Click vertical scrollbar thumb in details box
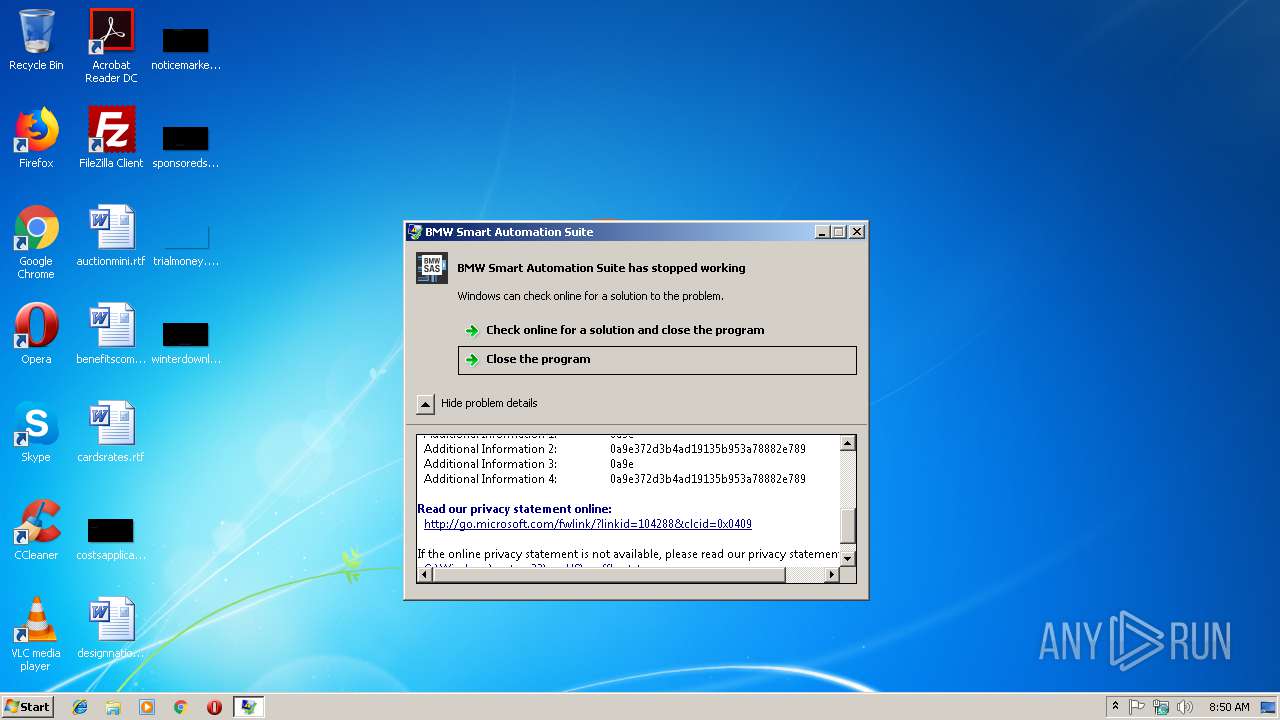 847,525
